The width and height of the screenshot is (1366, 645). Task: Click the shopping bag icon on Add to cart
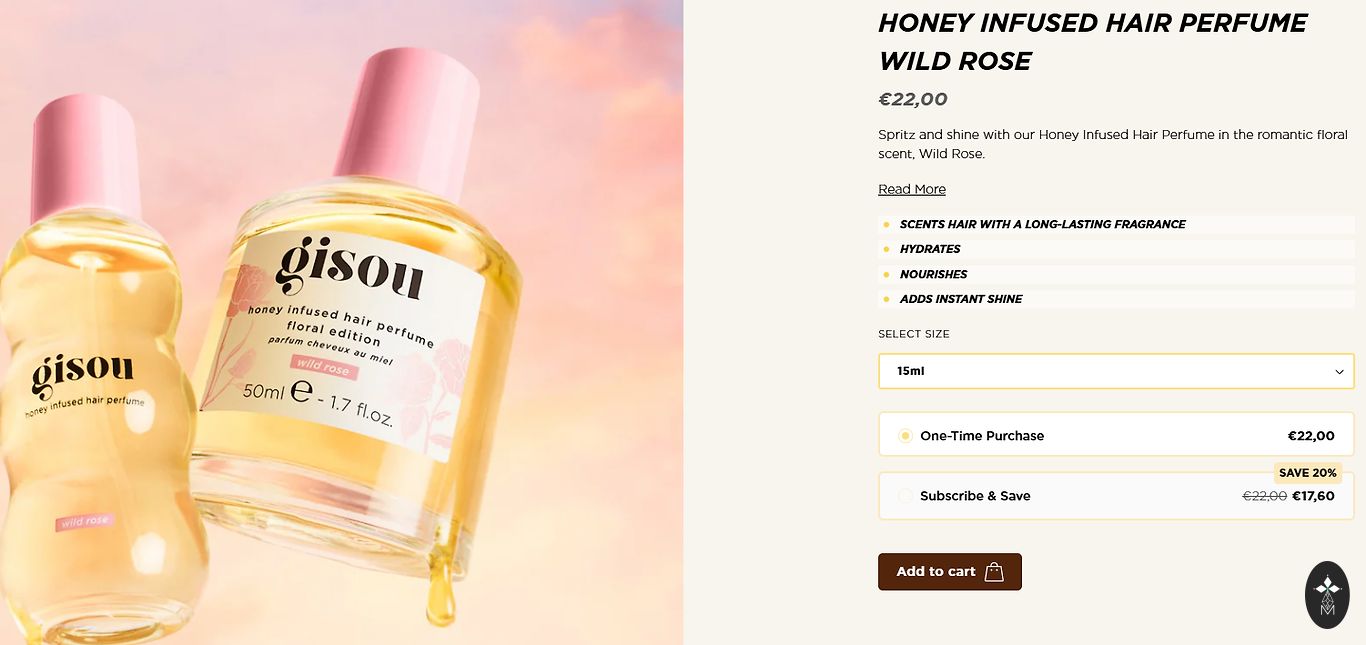point(994,572)
